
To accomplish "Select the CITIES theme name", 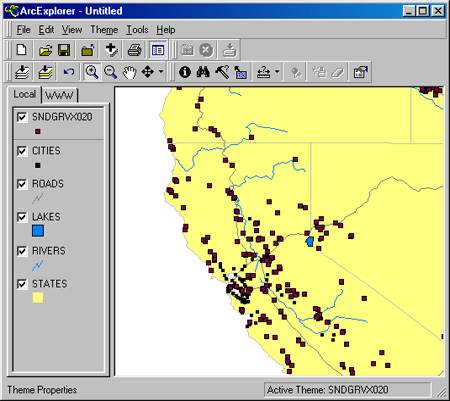I will point(46,151).
